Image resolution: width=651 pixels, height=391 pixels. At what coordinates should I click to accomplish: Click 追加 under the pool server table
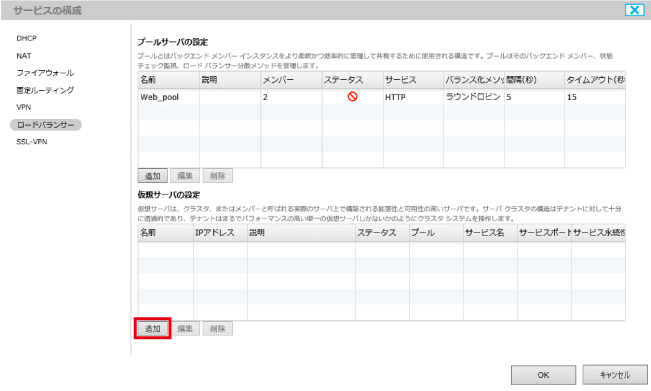tap(152, 176)
